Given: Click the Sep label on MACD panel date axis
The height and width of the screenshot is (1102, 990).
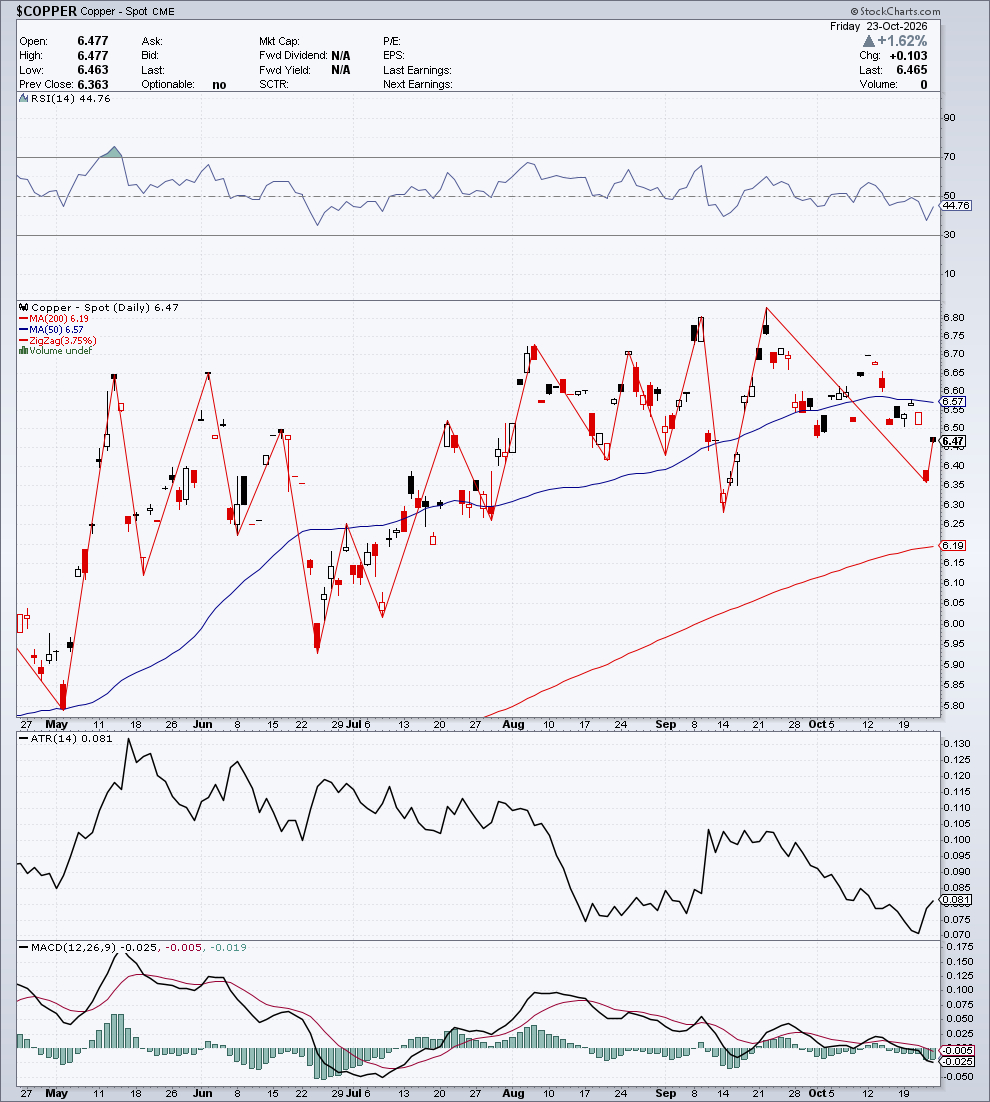Looking at the screenshot, I should [665, 1093].
